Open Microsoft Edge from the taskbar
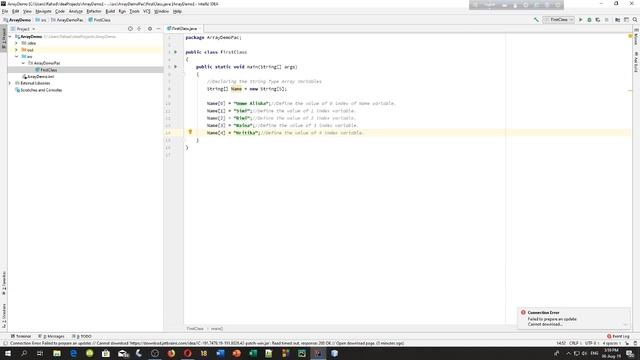Image resolution: width=640 pixels, height=360 pixels. (x=73, y=353)
